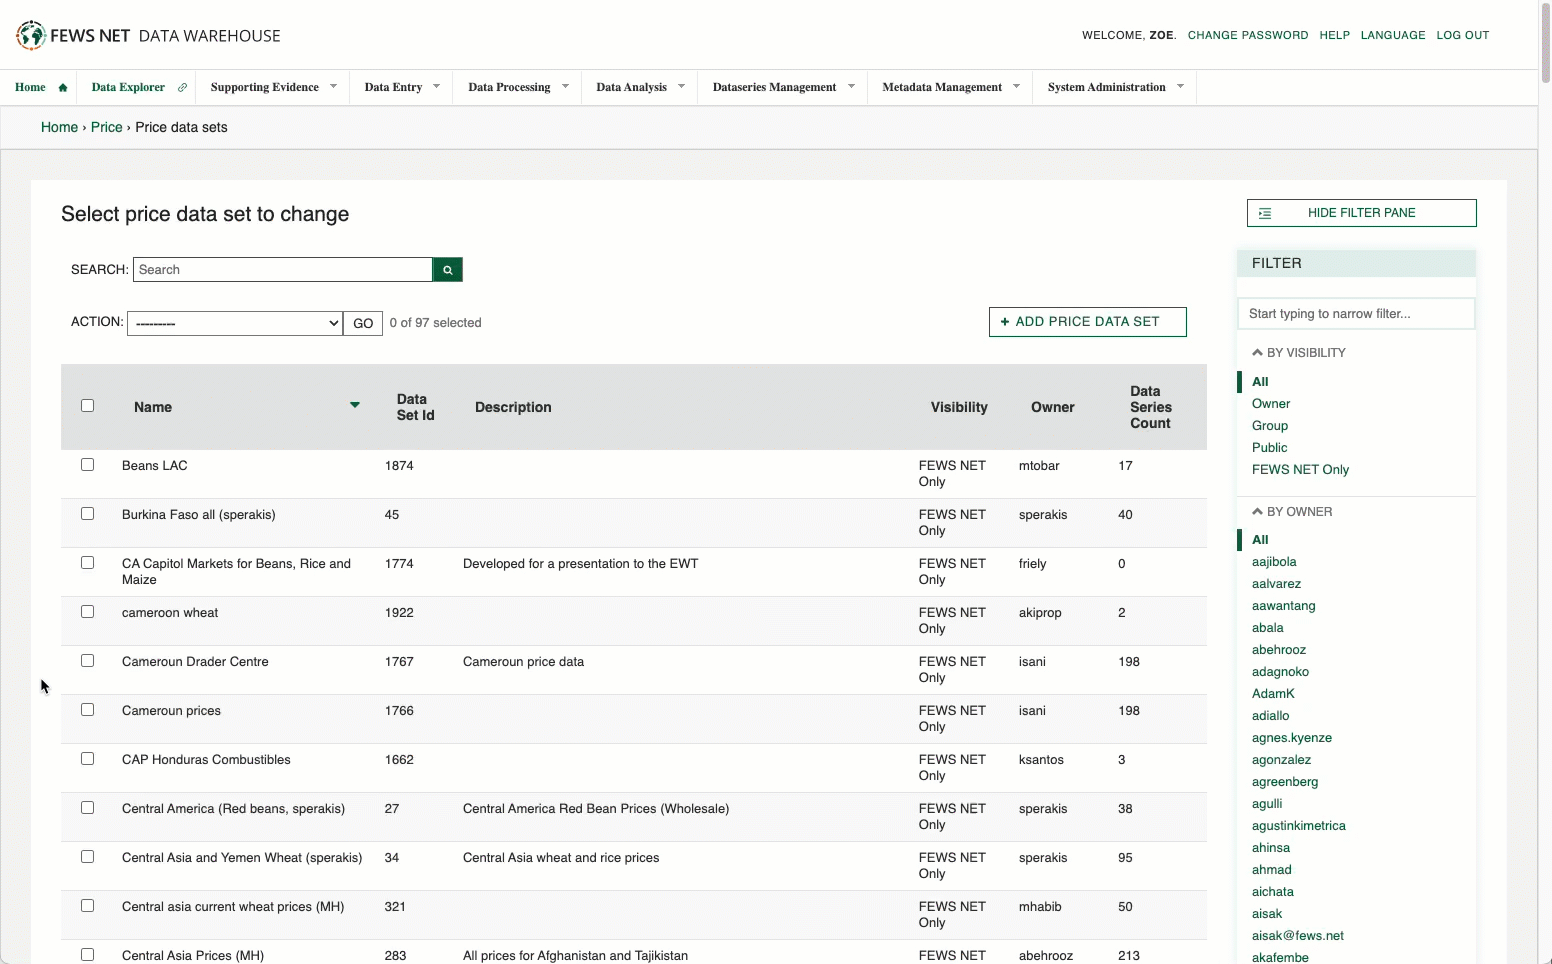This screenshot has width=1552, height=964.
Task: Open the Metadata Management menu
Action: (x=950, y=88)
